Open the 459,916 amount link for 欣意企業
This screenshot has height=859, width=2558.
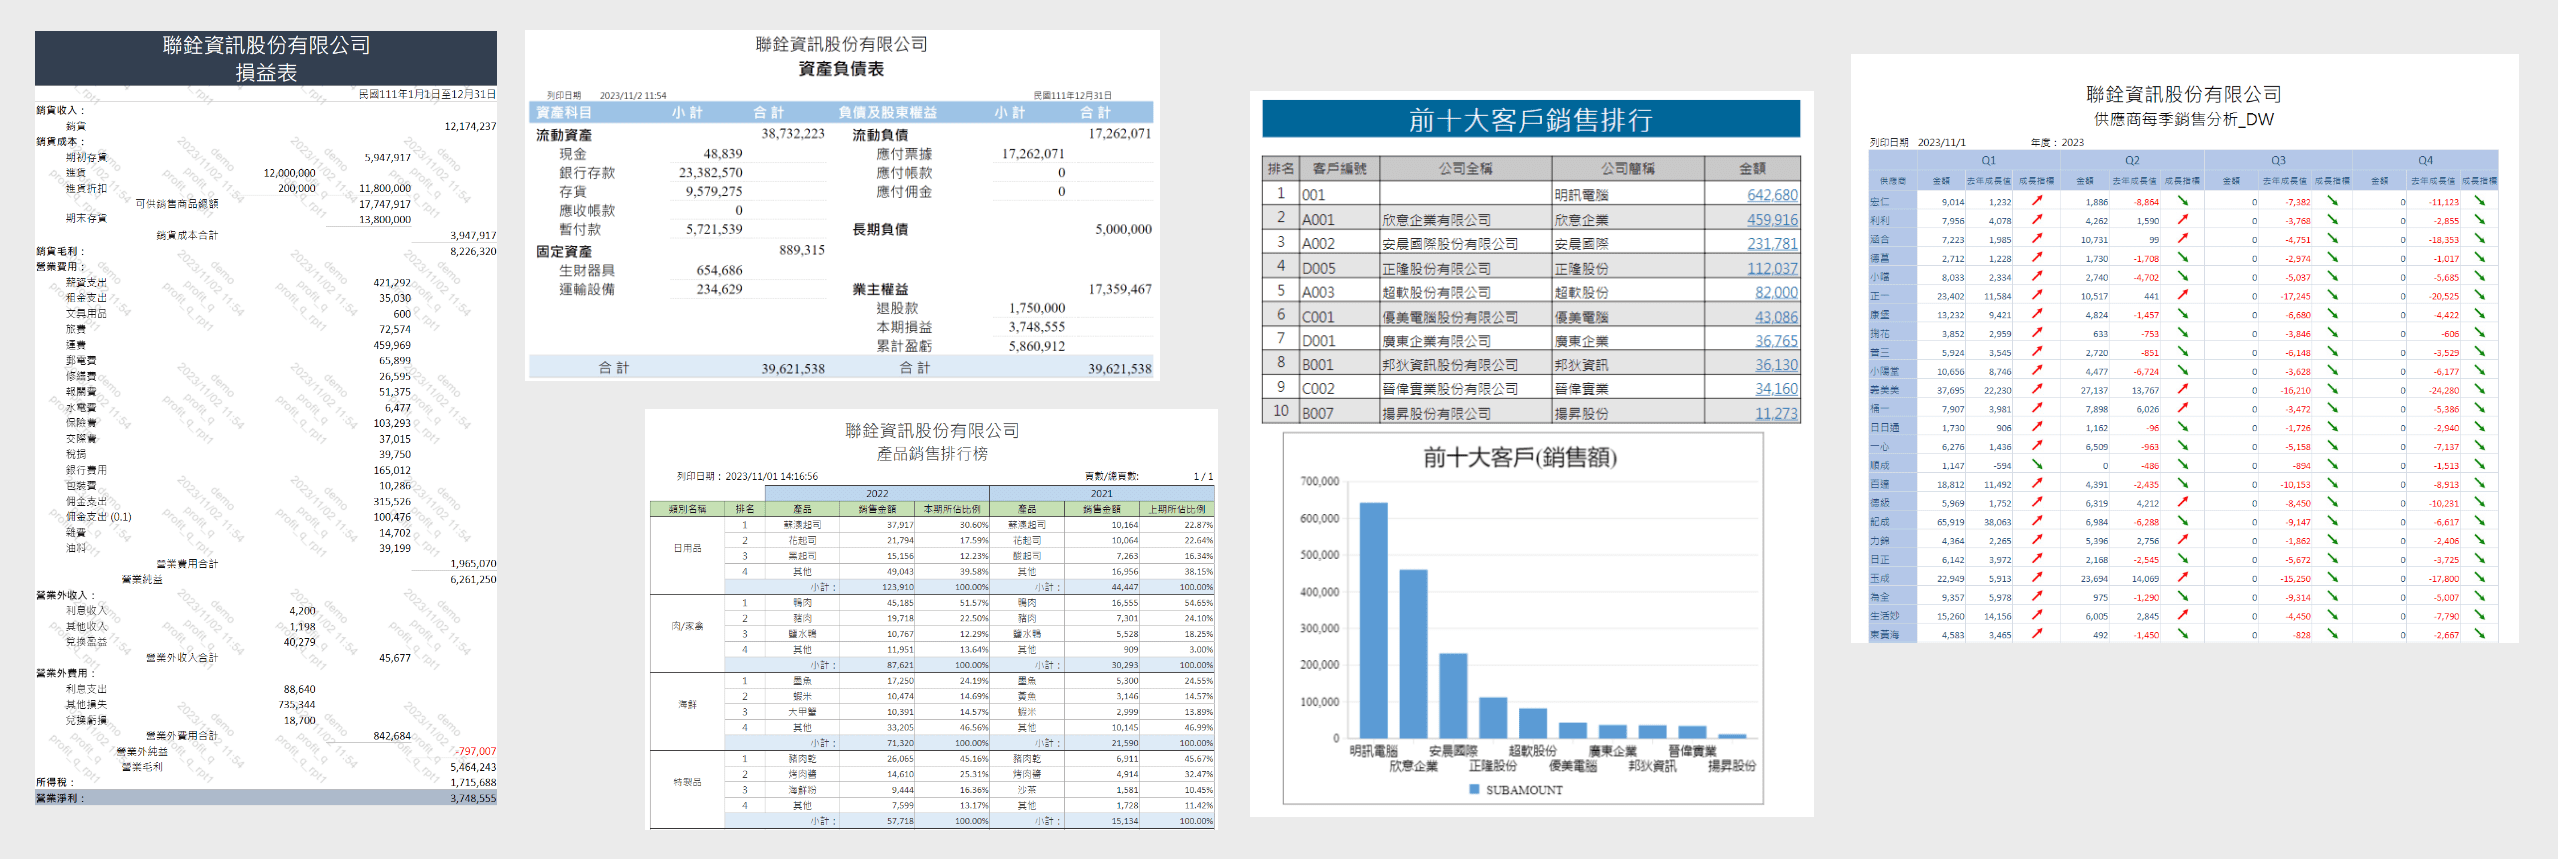(1772, 219)
